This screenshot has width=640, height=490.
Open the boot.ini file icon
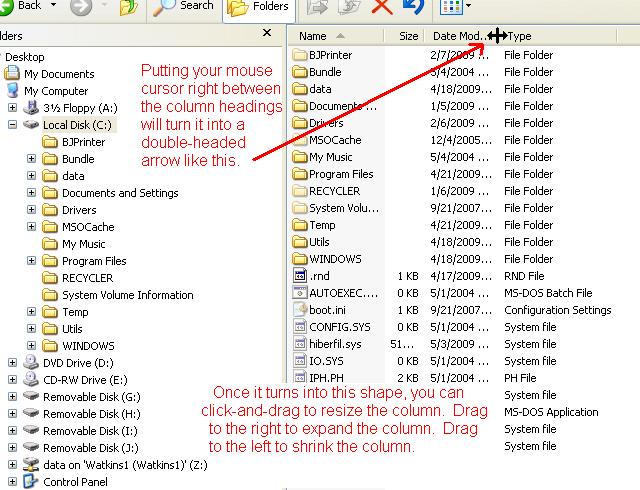299,310
